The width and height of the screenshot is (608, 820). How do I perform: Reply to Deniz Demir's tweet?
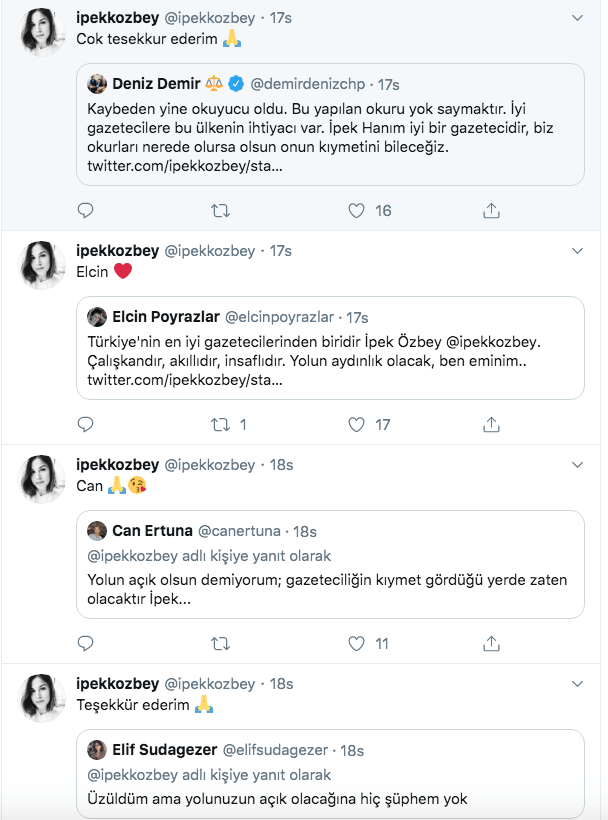coord(85,211)
